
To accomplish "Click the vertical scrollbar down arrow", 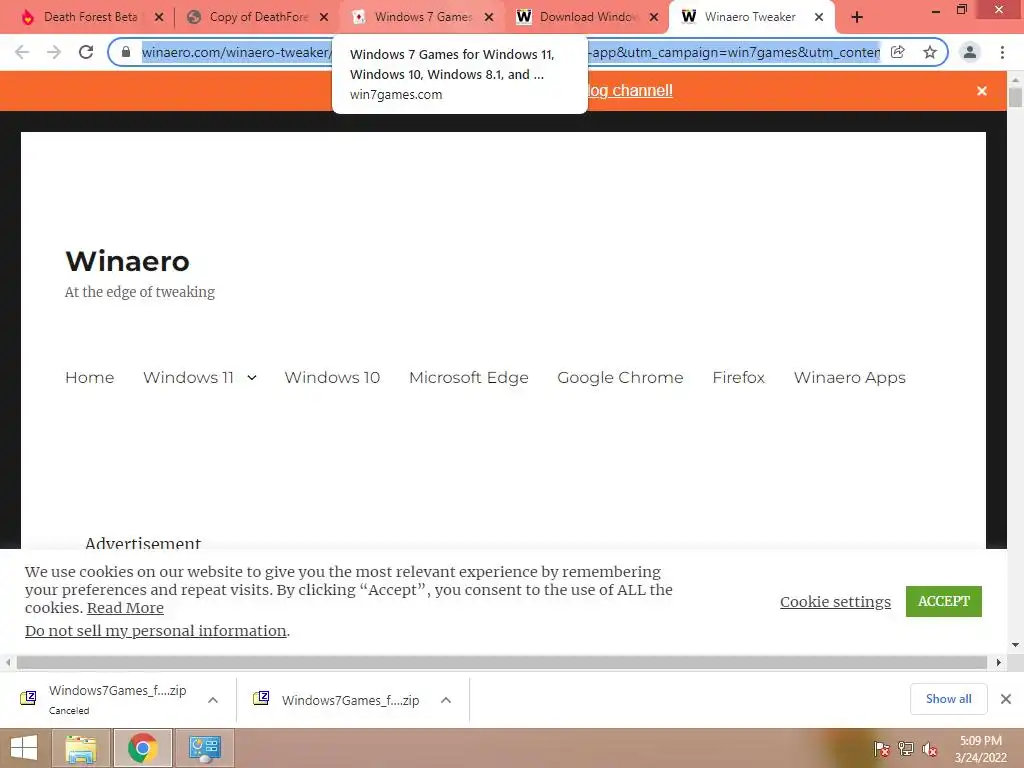I will 1016,645.
